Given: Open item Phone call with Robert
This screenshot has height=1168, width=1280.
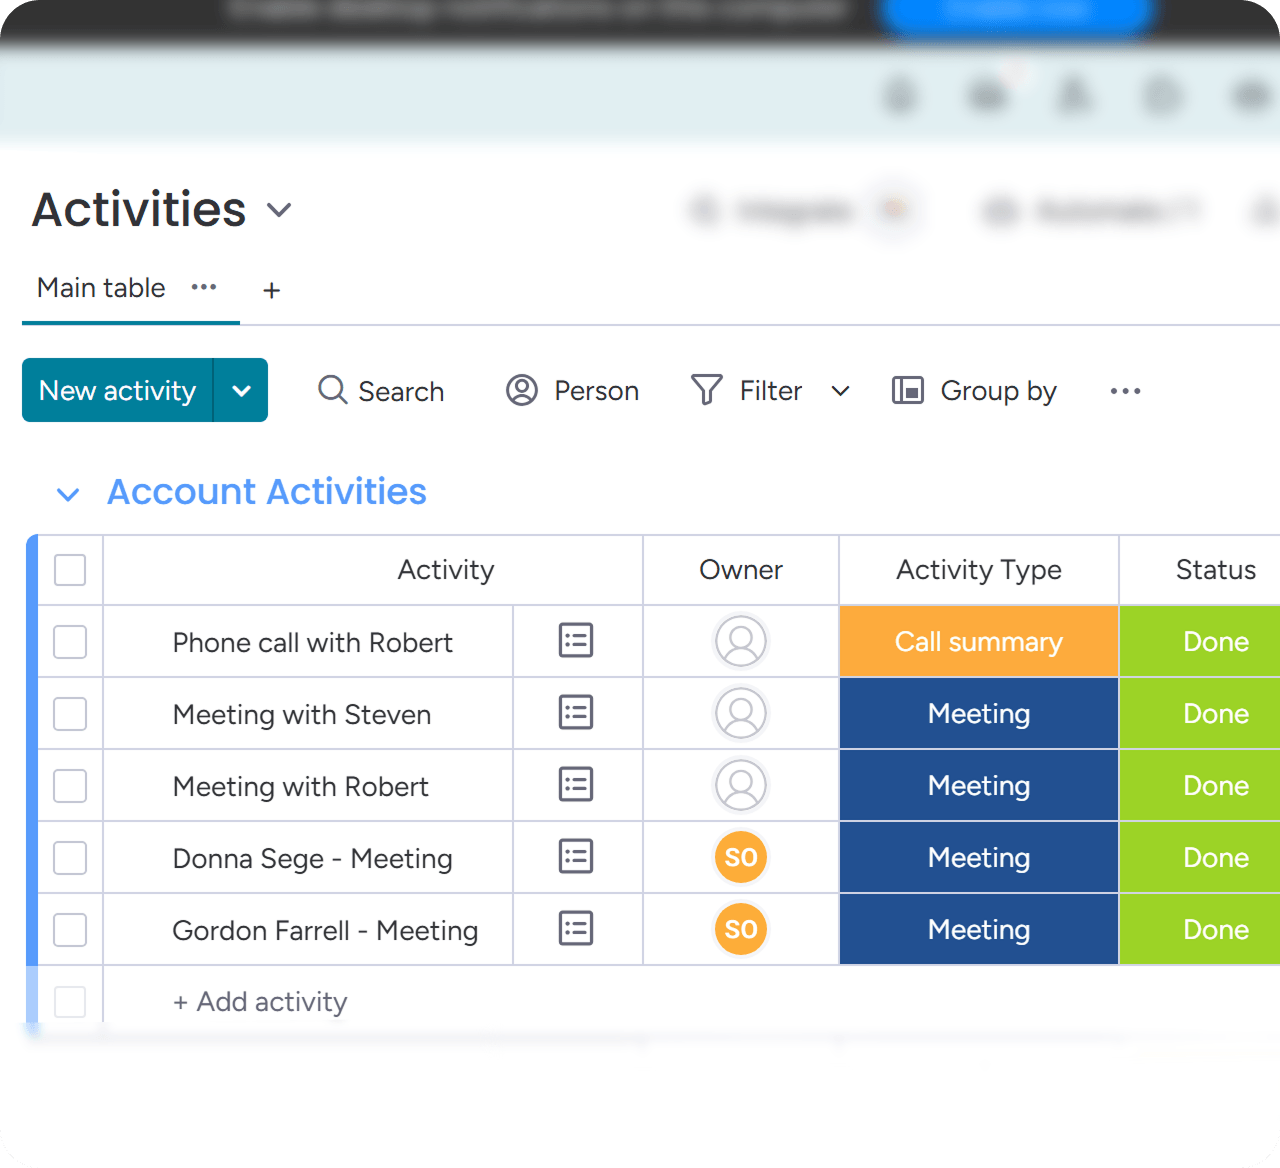Looking at the screenshot, I should pos(313,642).
